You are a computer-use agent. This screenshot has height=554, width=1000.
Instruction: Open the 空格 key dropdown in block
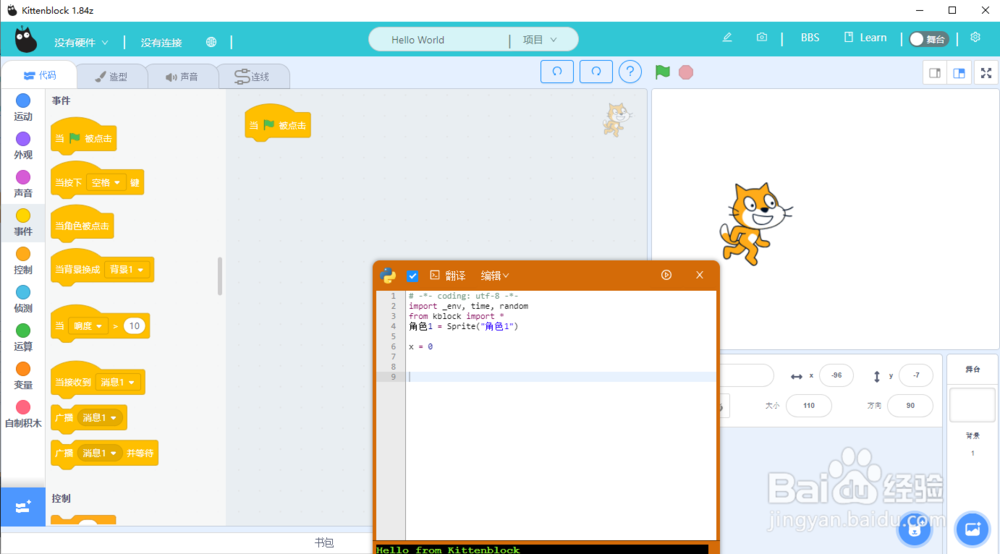106,182
